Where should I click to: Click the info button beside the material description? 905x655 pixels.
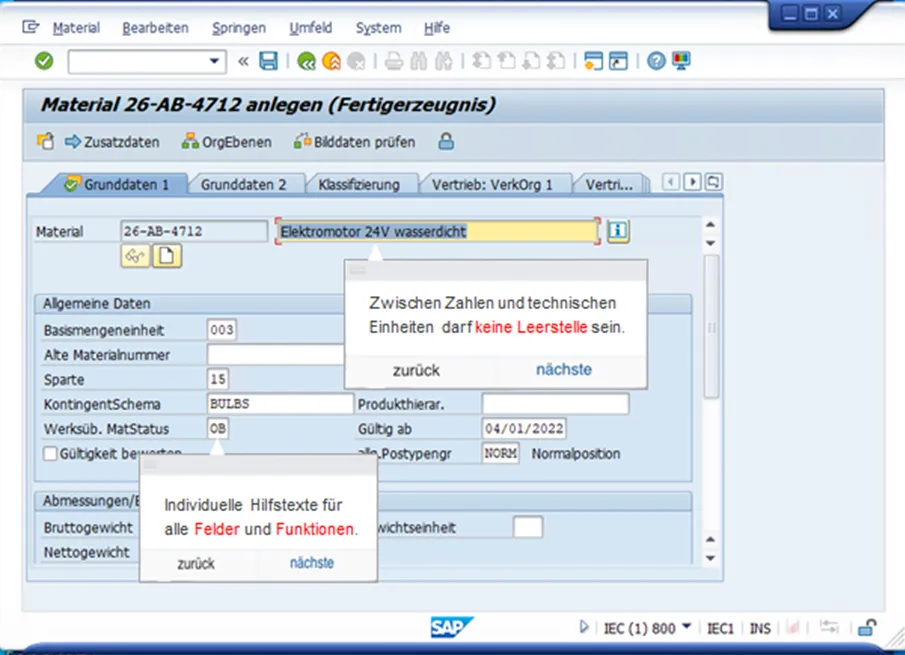[617, 230]
